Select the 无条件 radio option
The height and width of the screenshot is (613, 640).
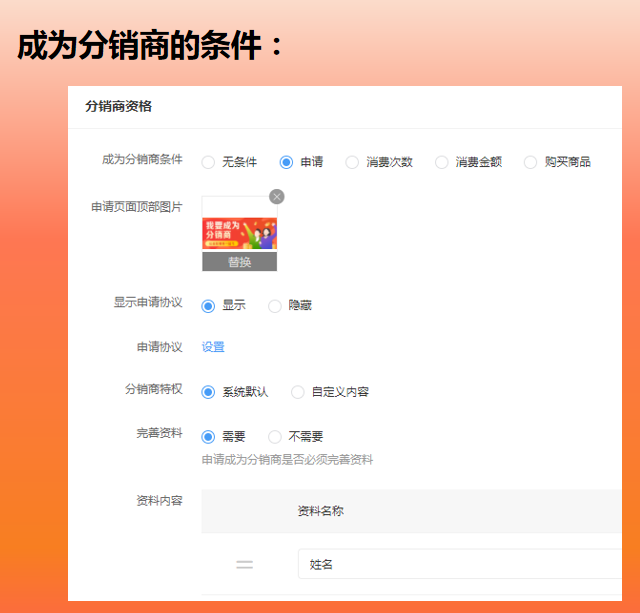point(209,162)
